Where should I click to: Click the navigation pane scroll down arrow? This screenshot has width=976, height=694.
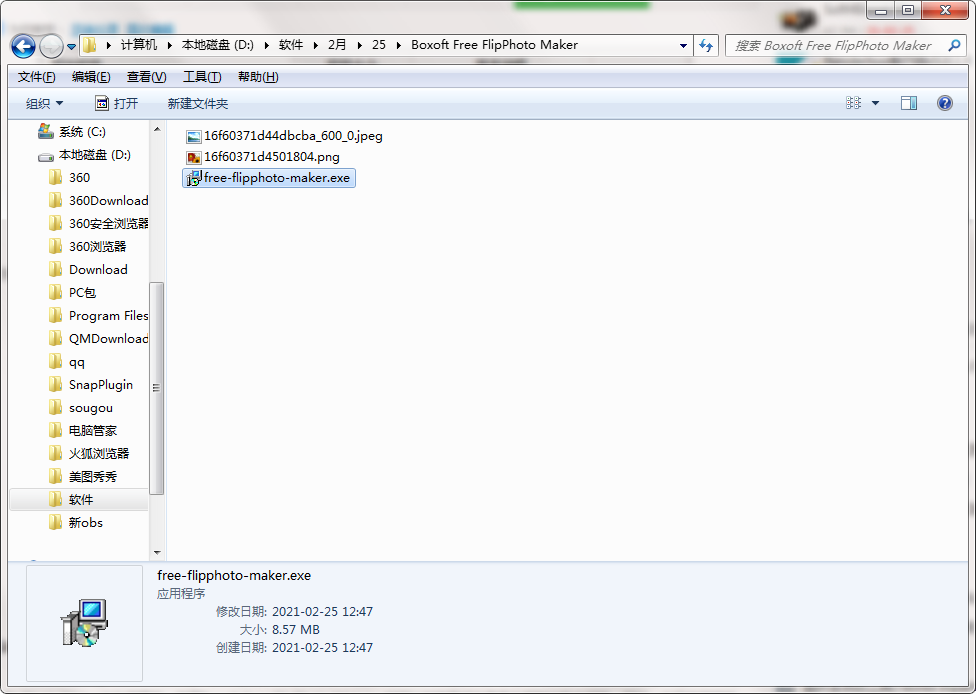tap(157, 552)
